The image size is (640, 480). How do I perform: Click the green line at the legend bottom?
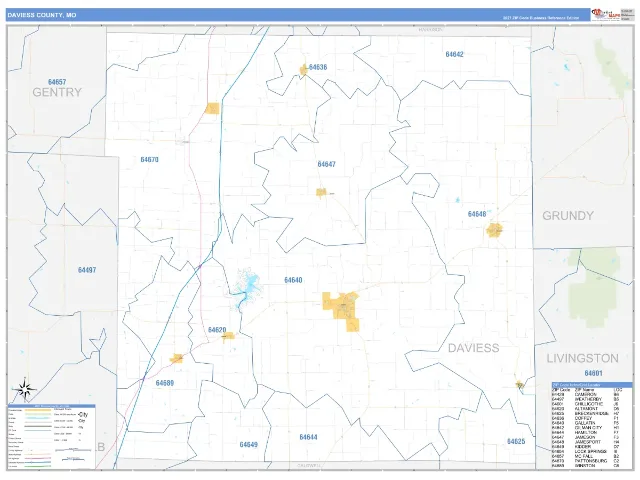pos(38,466)
